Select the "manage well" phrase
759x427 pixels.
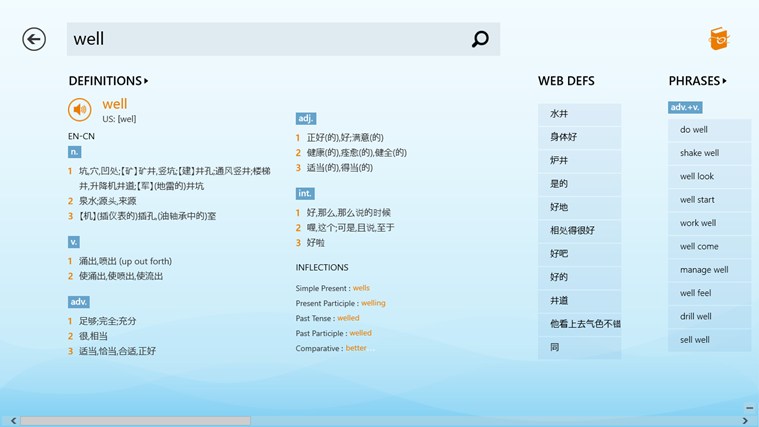click(x=704, y=270)
